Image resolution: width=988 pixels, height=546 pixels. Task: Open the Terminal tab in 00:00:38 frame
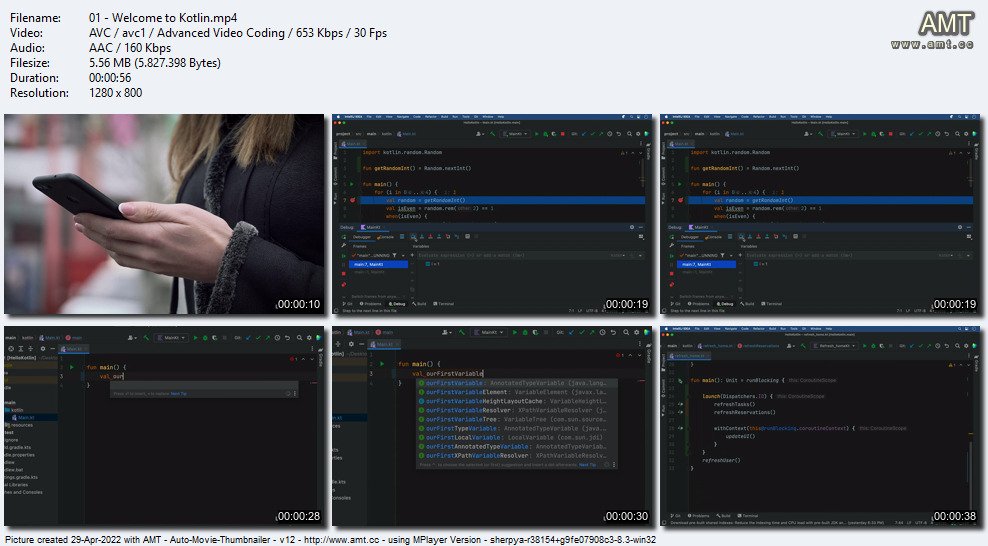[x=747, y=516]
